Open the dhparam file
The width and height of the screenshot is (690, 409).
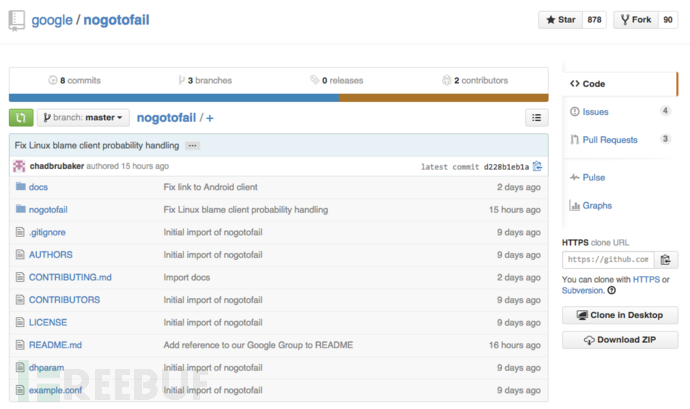46,368
